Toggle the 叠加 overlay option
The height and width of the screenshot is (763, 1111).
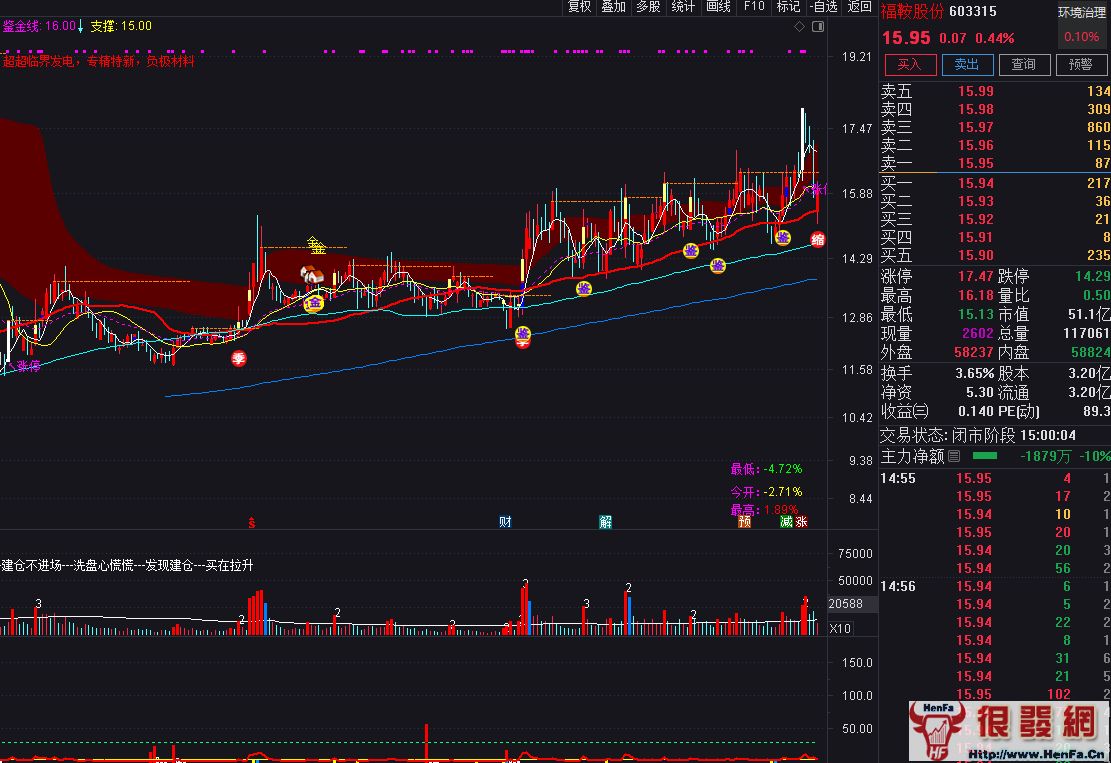[x=613, y=7]
